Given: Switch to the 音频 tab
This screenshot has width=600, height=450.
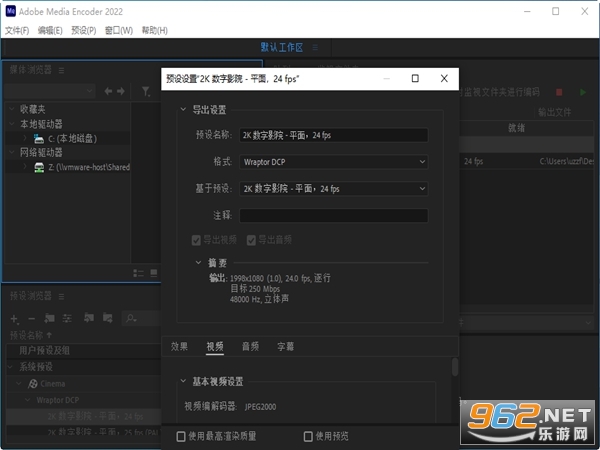Looking at the screenshot, I should [251, 347].
